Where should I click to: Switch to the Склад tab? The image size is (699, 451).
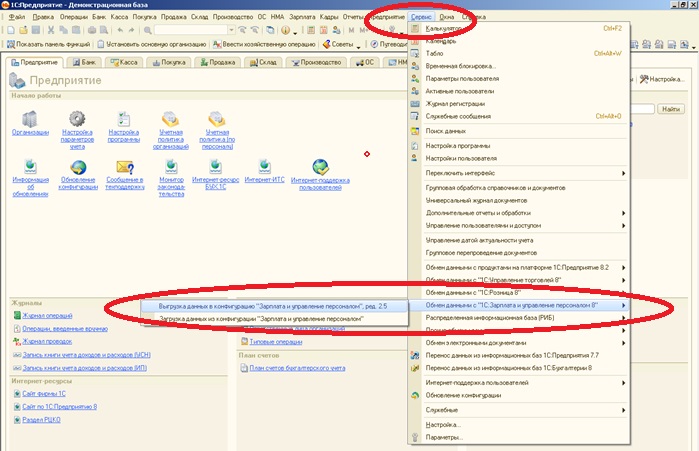click(263, 62)
